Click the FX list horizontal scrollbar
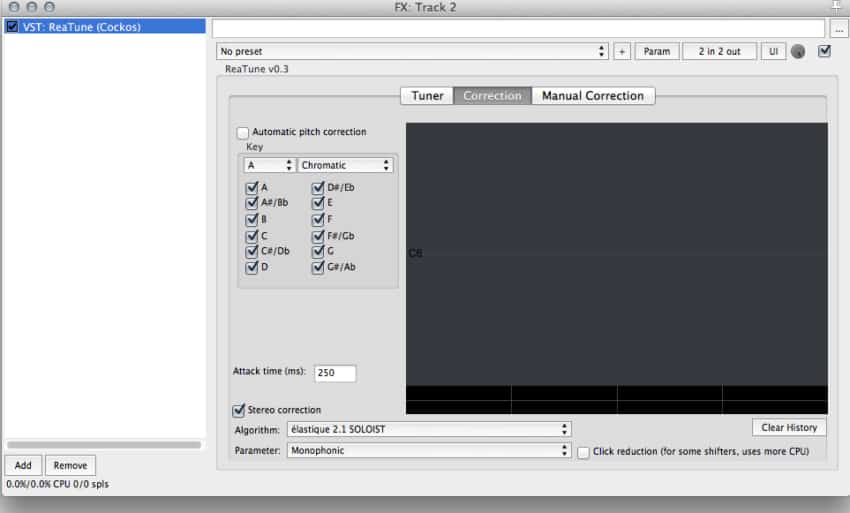Screen dimensions: 850x513 103,444
